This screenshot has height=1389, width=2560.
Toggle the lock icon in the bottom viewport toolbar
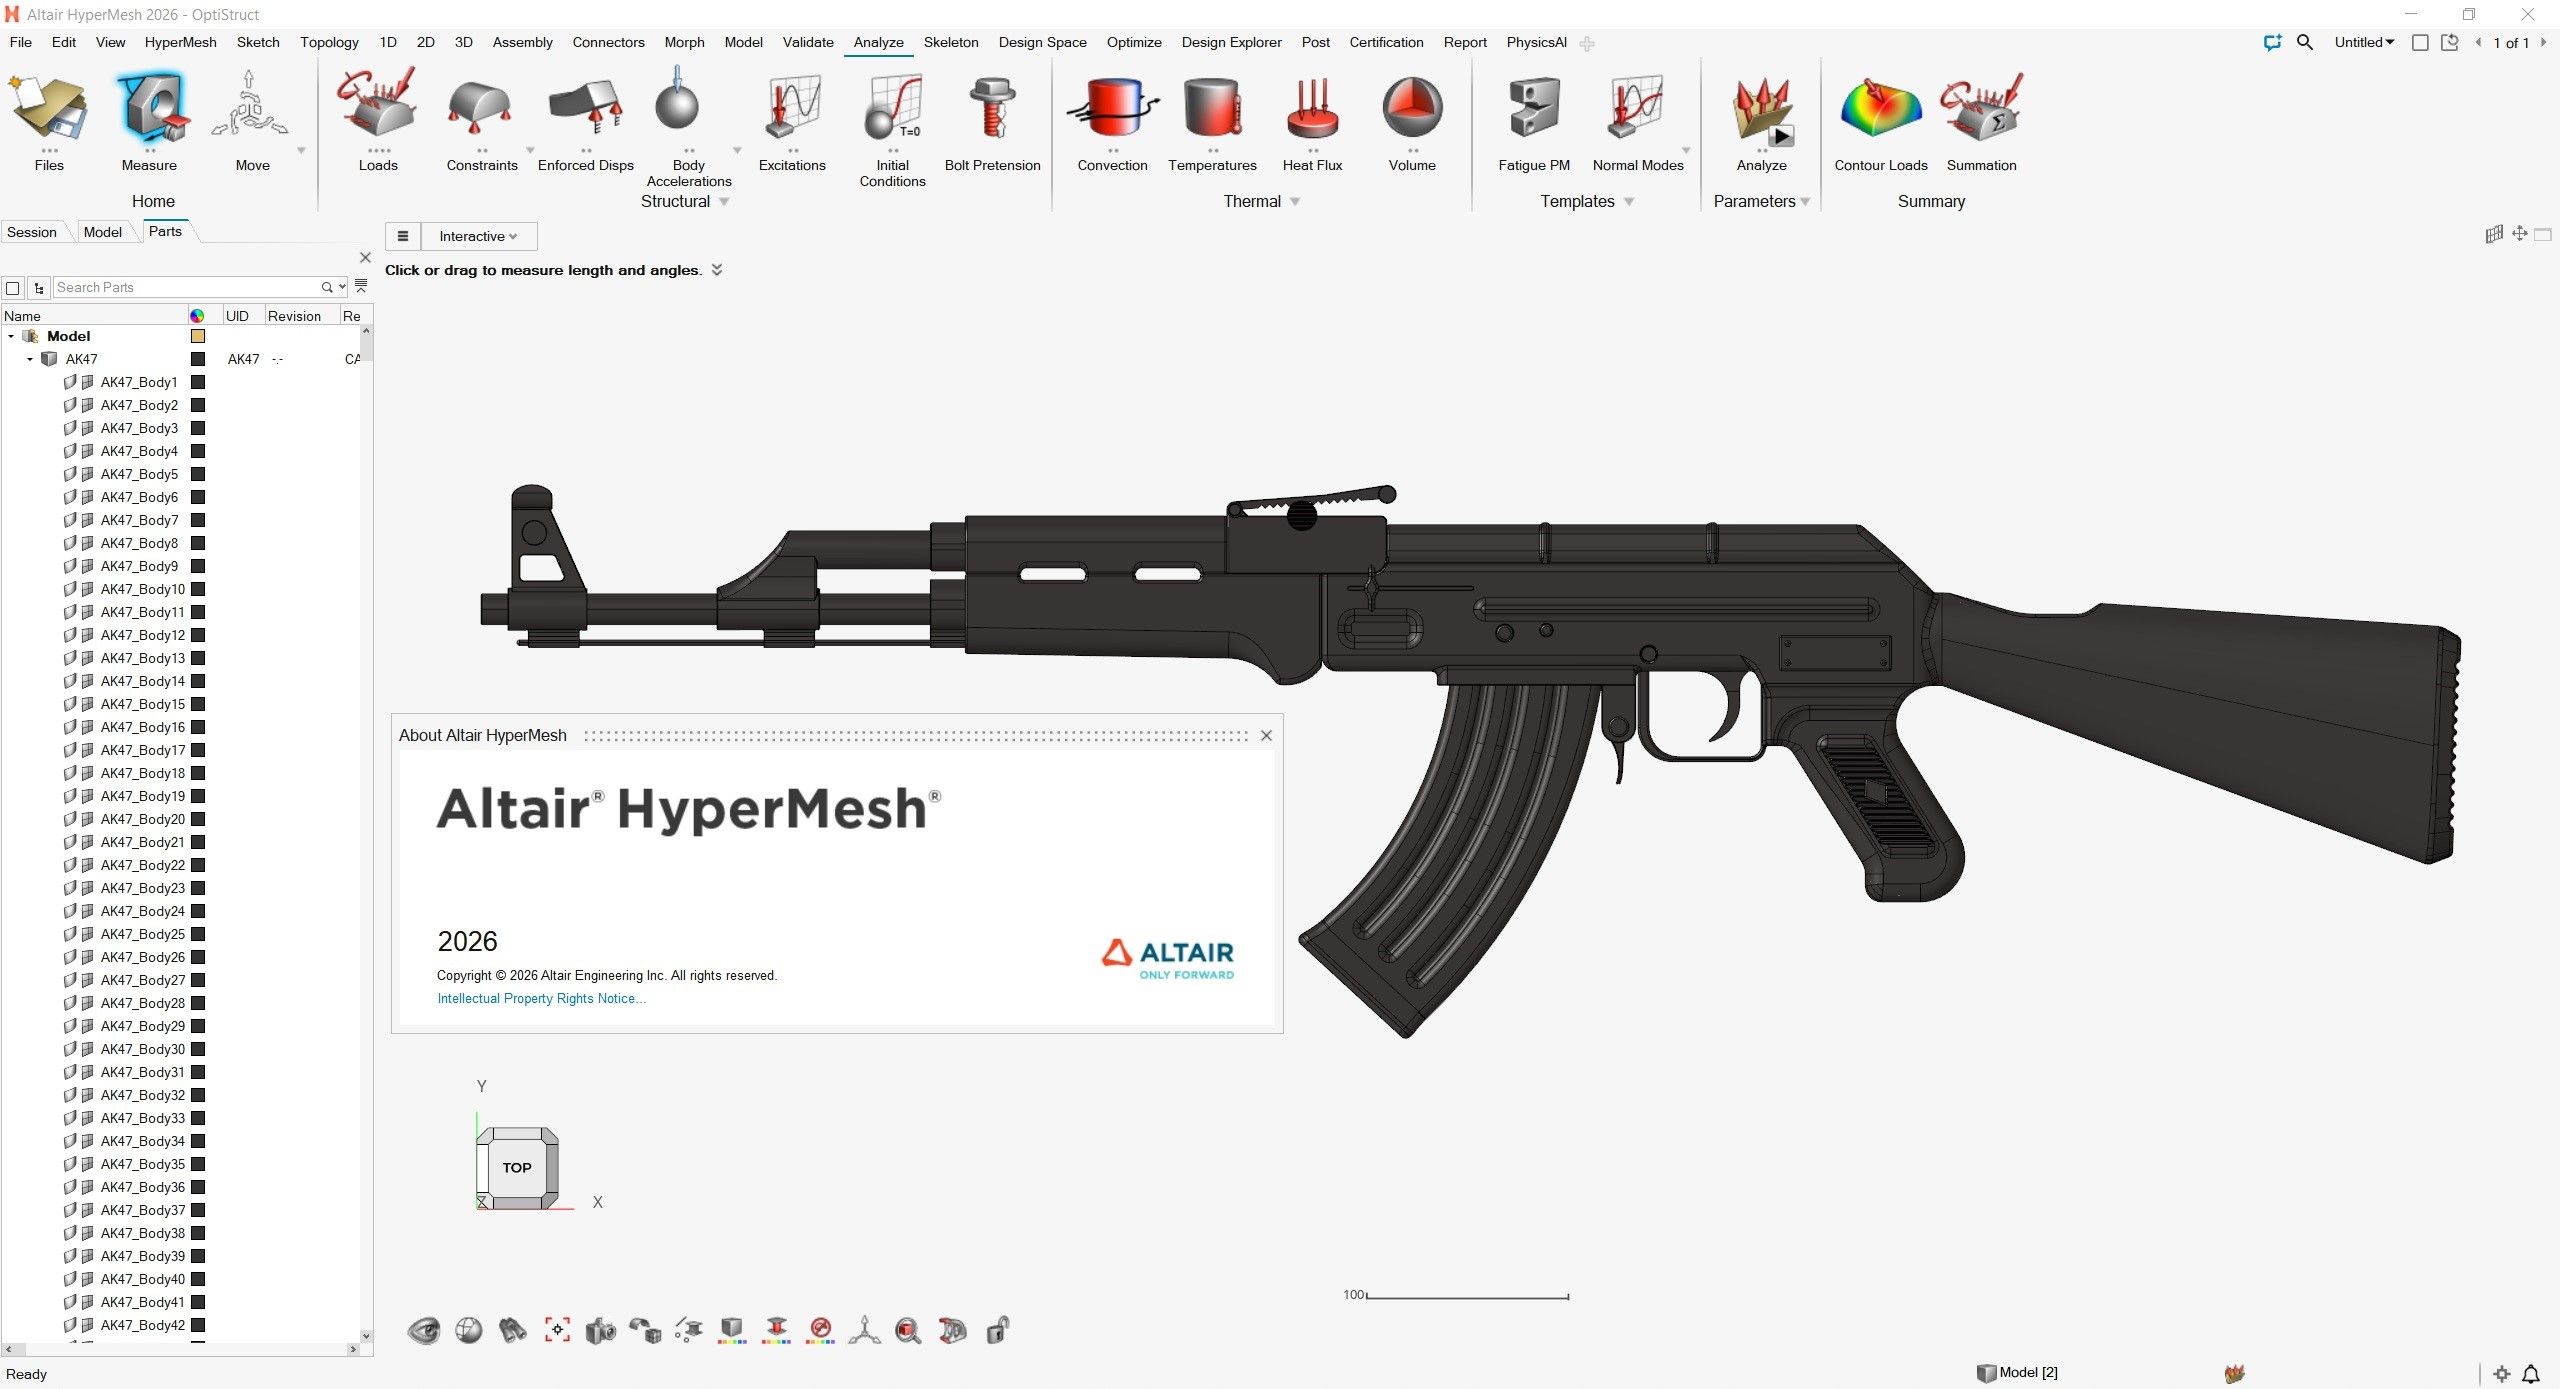[997, 1330]
